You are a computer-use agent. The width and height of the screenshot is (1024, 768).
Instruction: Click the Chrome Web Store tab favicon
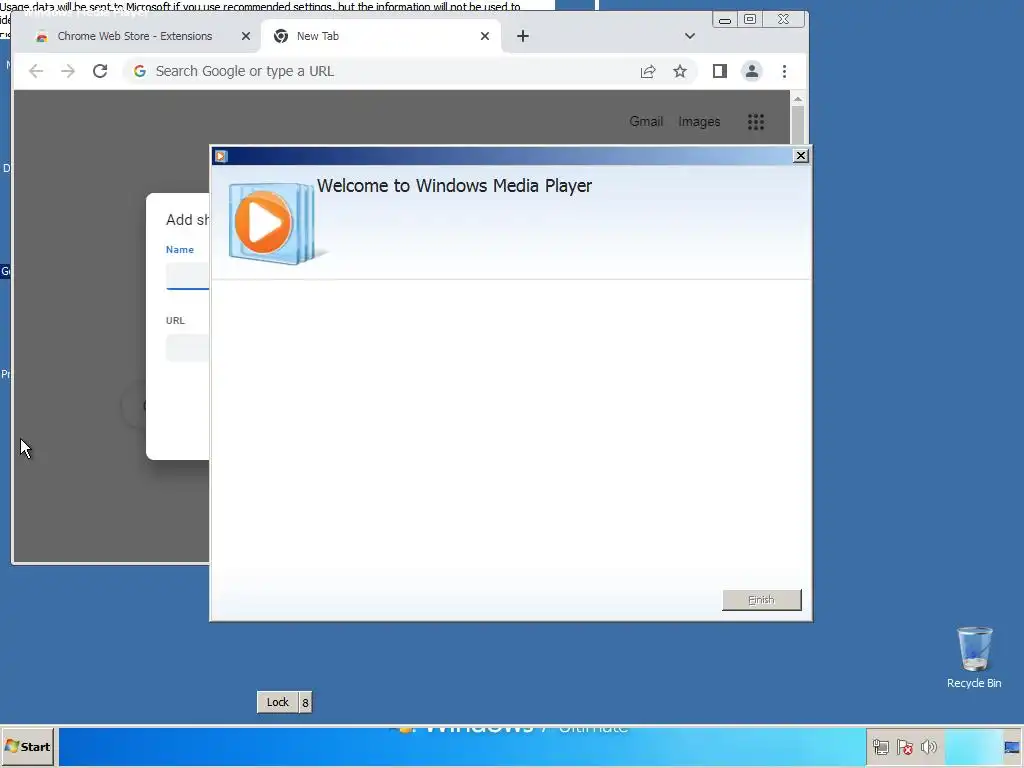click(42, 37)
